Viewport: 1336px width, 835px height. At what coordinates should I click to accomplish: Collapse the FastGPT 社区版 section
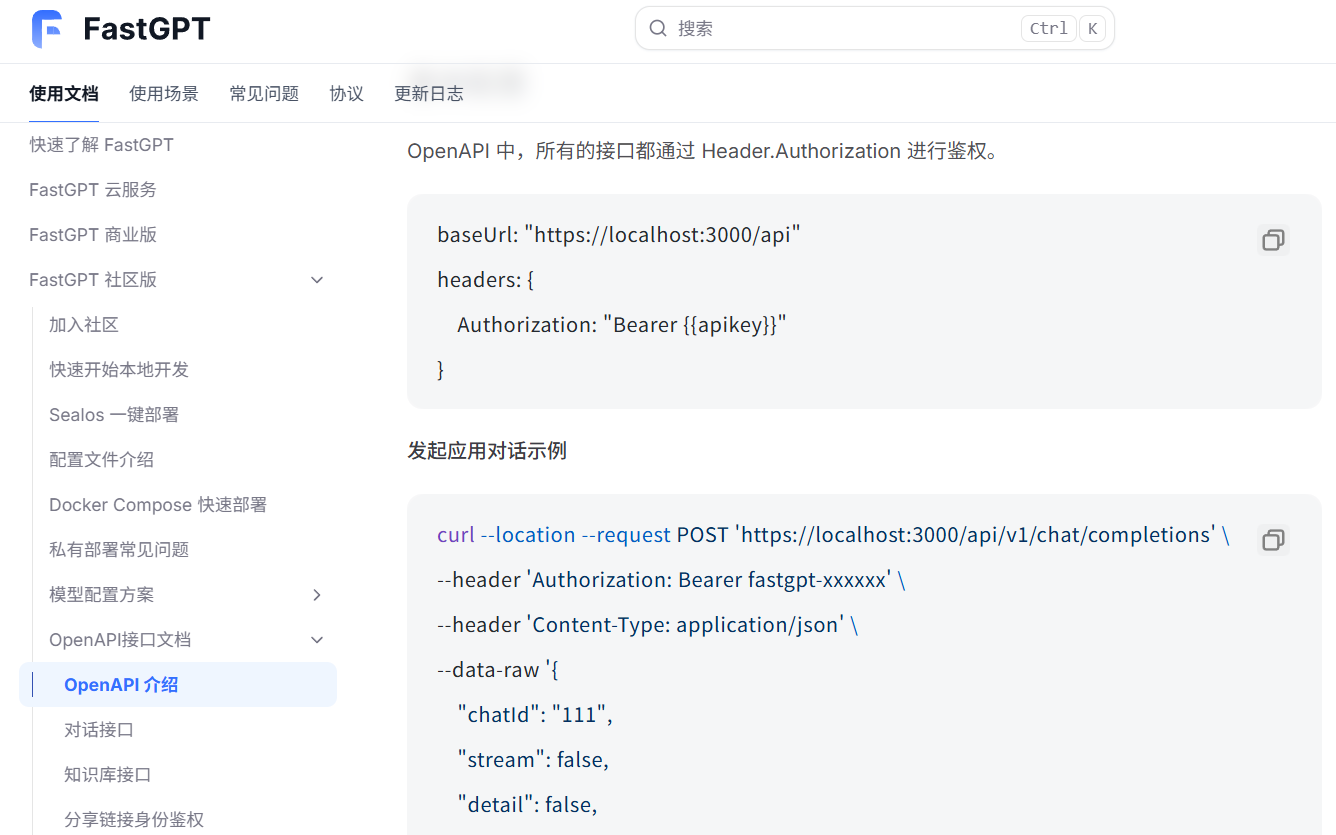[317, 280]
